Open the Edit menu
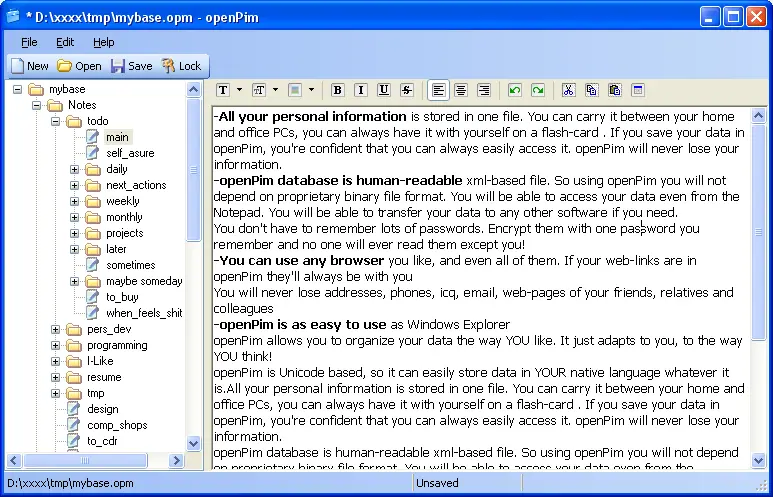Image resolution: width=773 pixels, height=497 pixels. [x=65, y=42]
